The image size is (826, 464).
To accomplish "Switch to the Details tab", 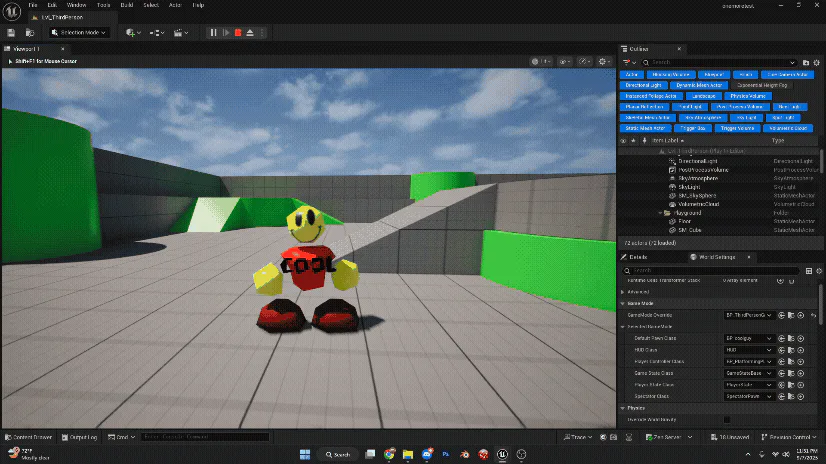I will click(x=638, y=257).
